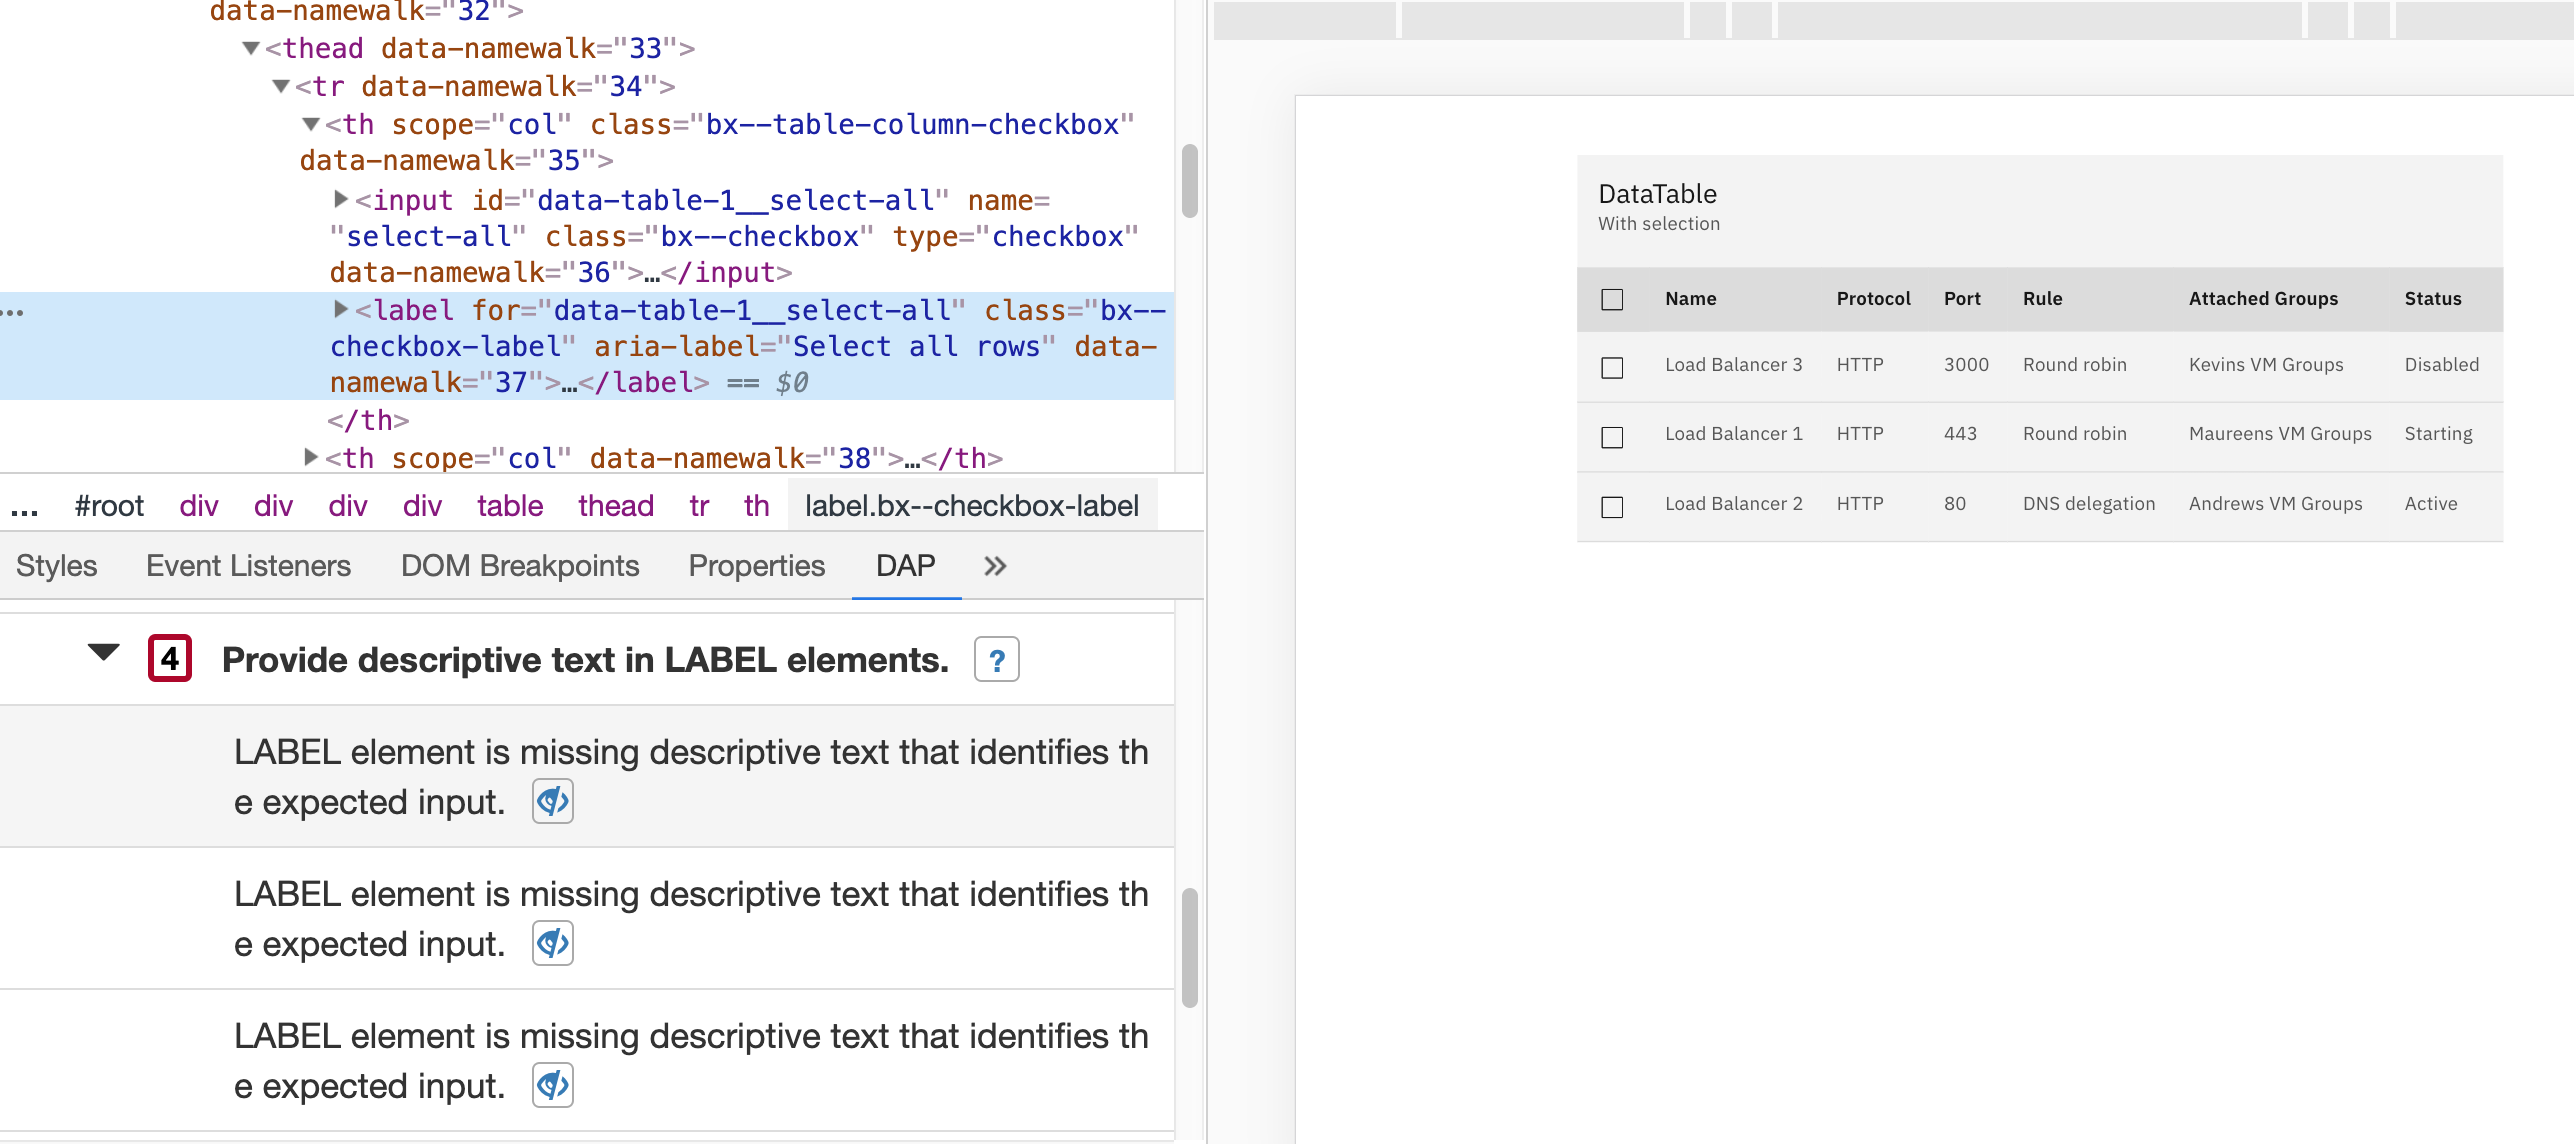The image size is (2574, 1144).
Task: Toggle the select-all rows checkbox
Action: coord(1612,299)
